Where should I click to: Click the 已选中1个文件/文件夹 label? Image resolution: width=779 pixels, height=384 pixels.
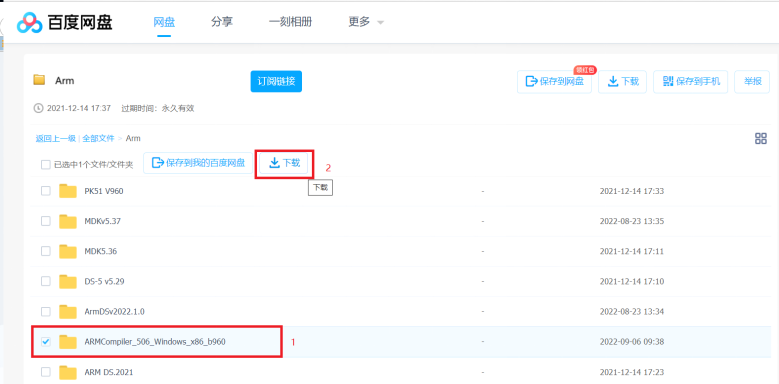(93, 165)
